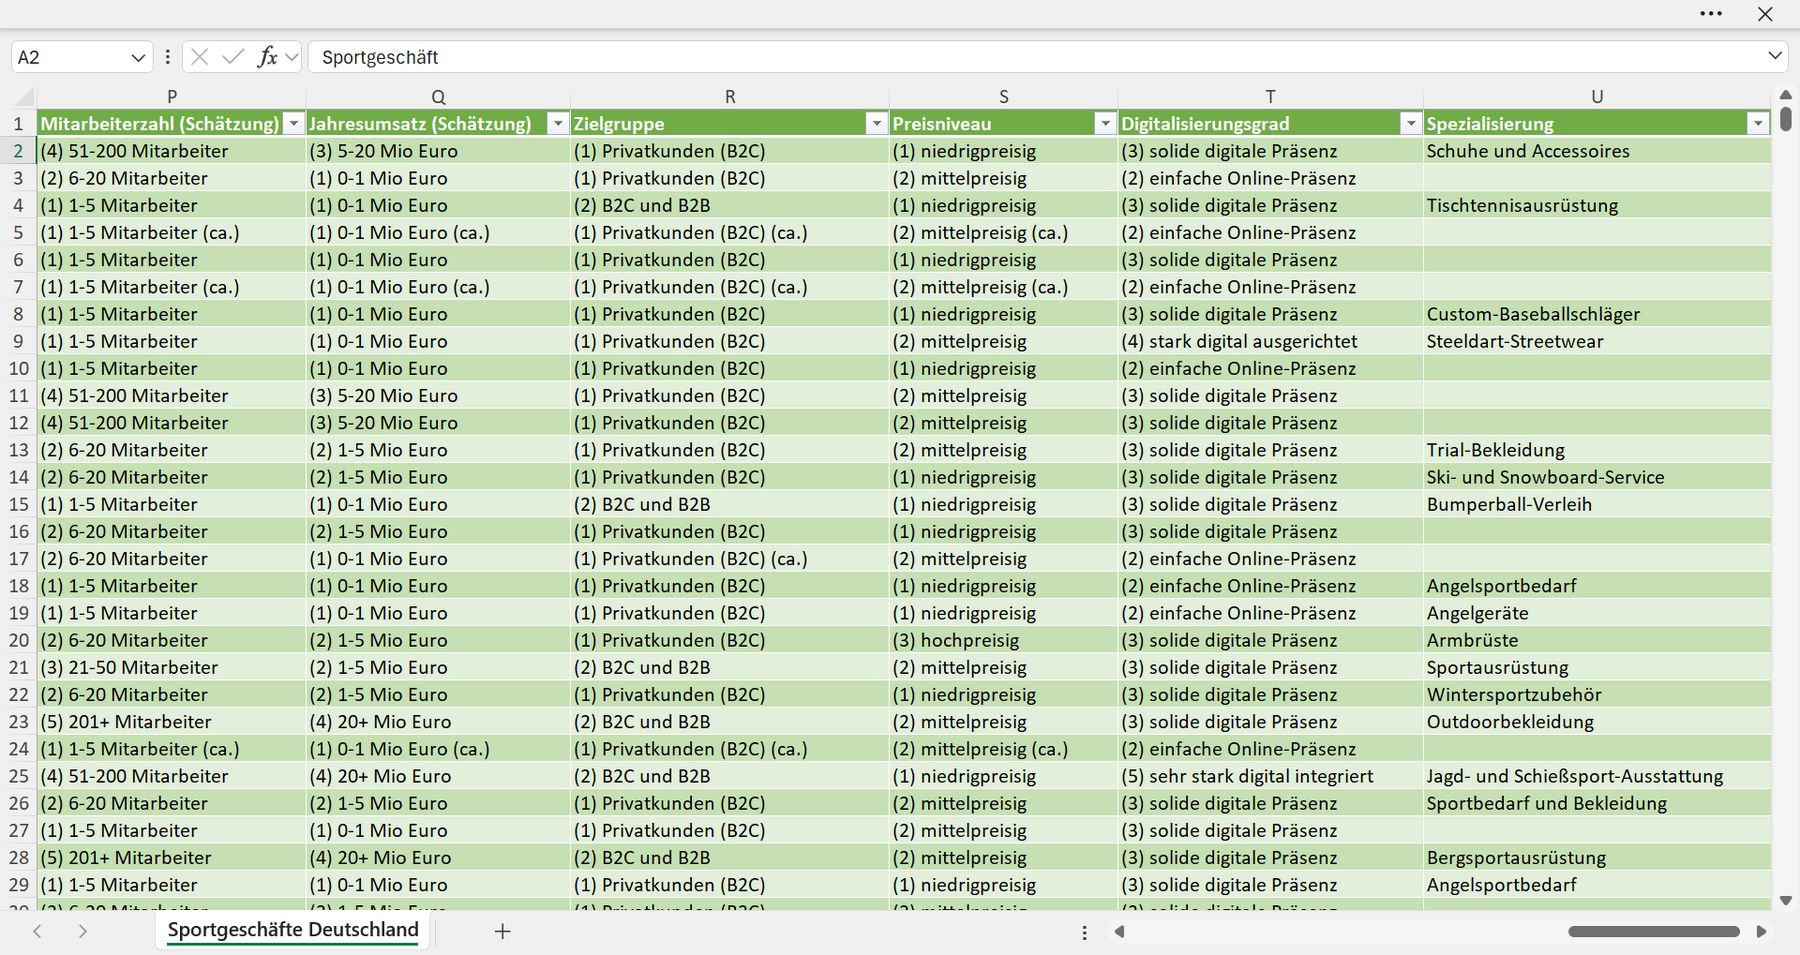The height and width of the screenshot is (955, 1800).
Task: Click the formula bar showing Sportgeschäft
Action: [x=1035, y=57]
